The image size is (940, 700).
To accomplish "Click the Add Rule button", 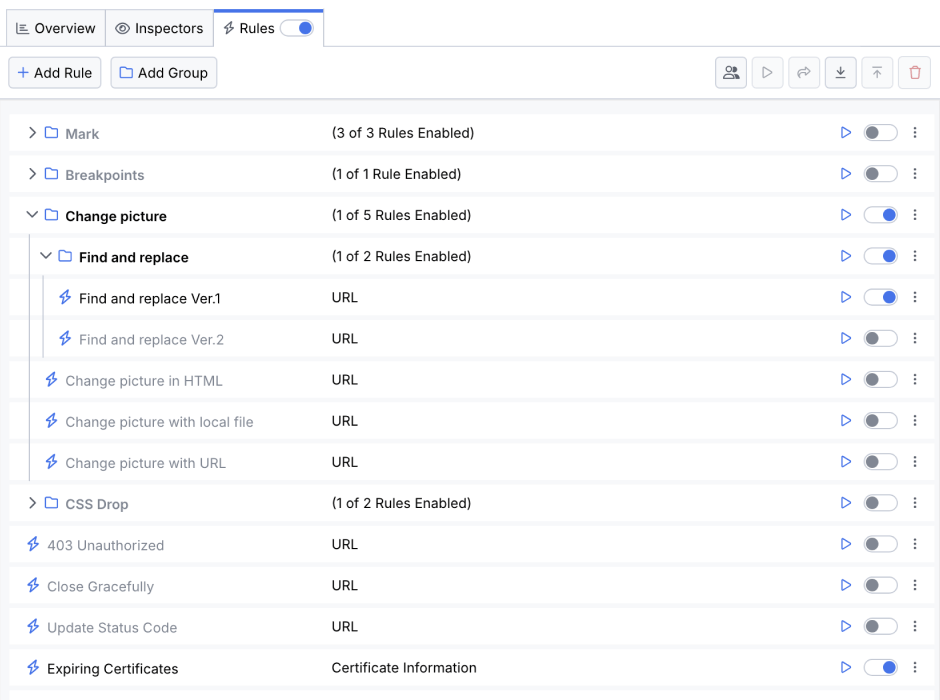I will 54,72.
